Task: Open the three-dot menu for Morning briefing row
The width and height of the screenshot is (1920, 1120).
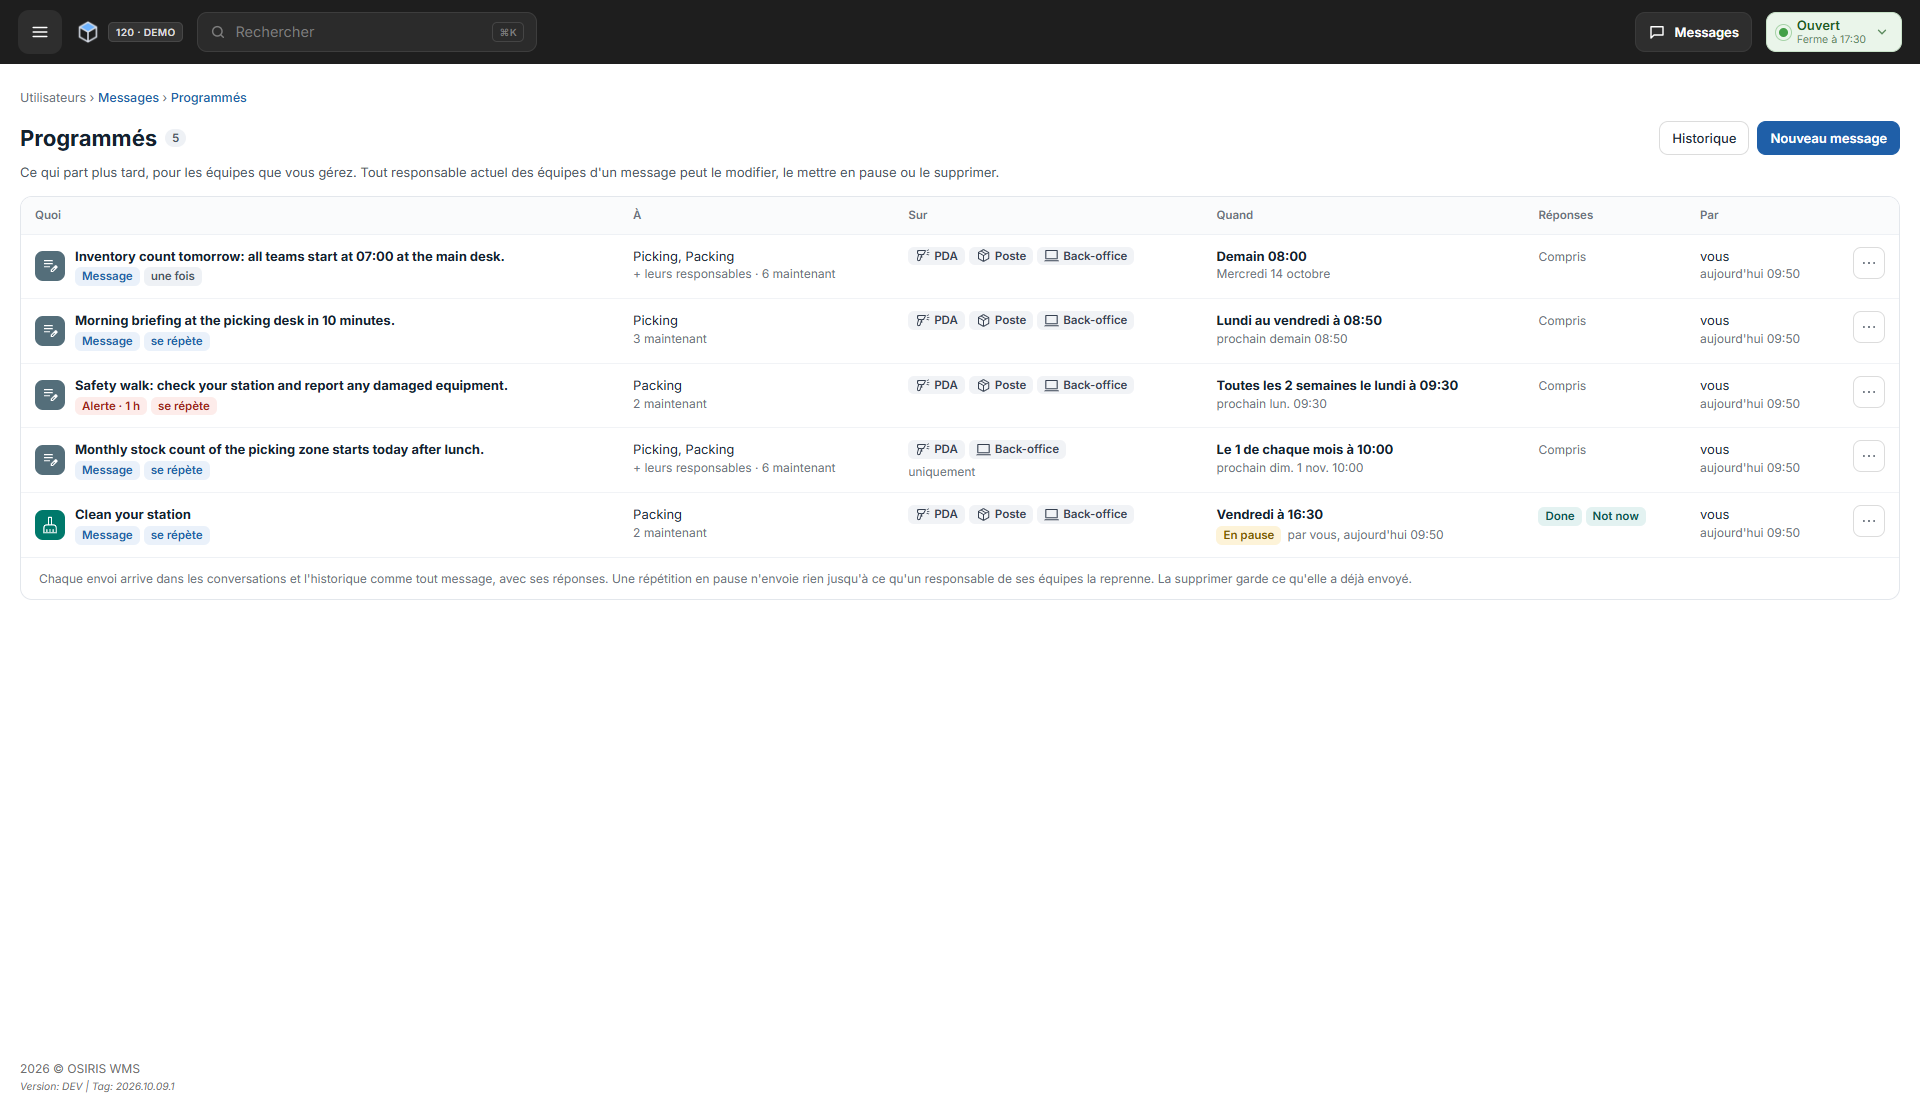Action: coord(1869,327)
